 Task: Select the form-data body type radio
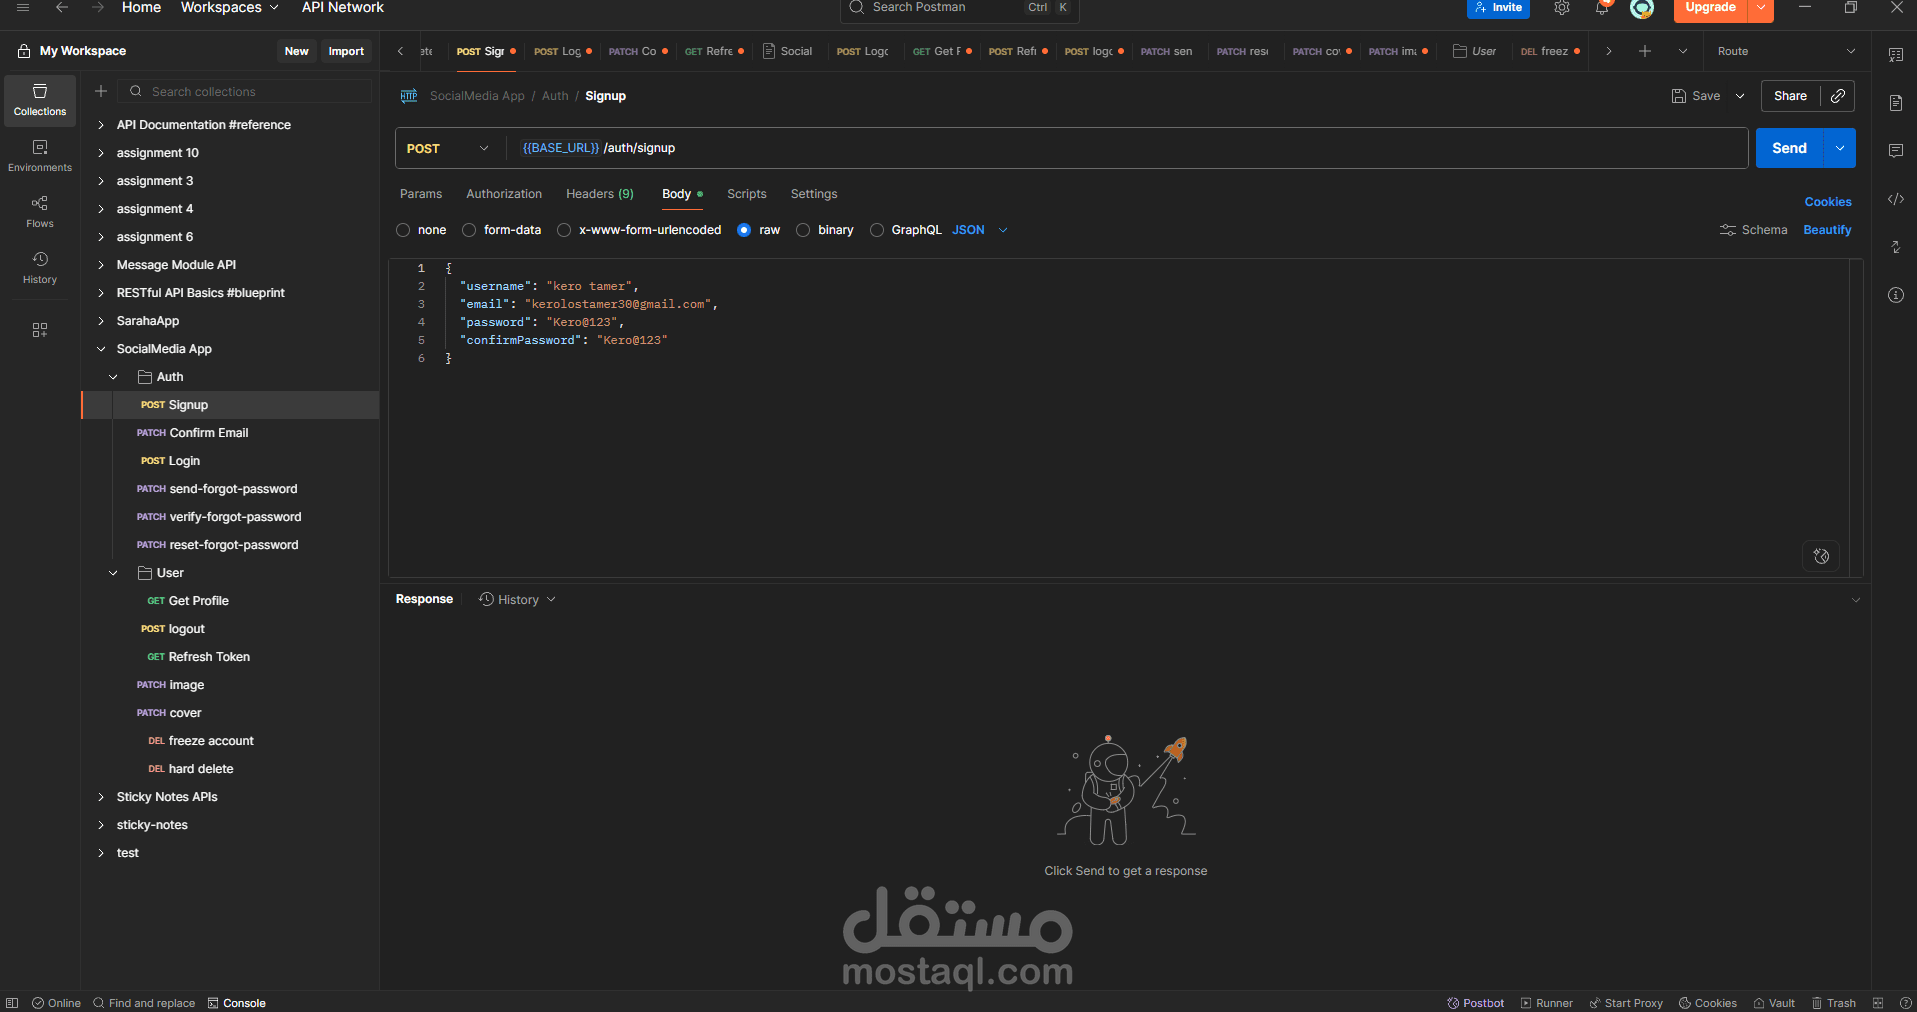coord(469,230)
